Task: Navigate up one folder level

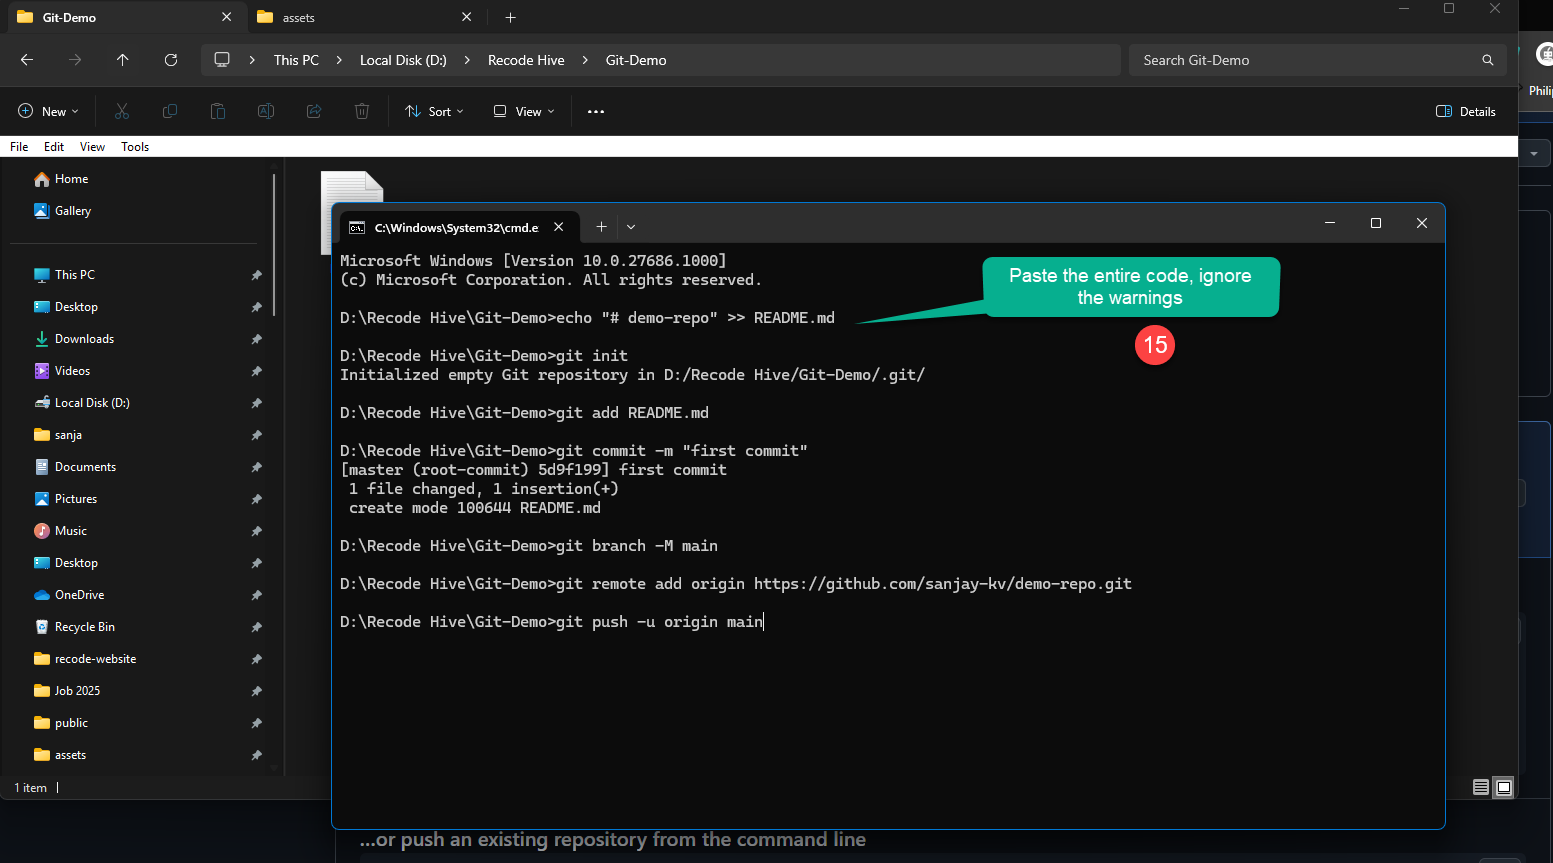Action: coord(123,60)
